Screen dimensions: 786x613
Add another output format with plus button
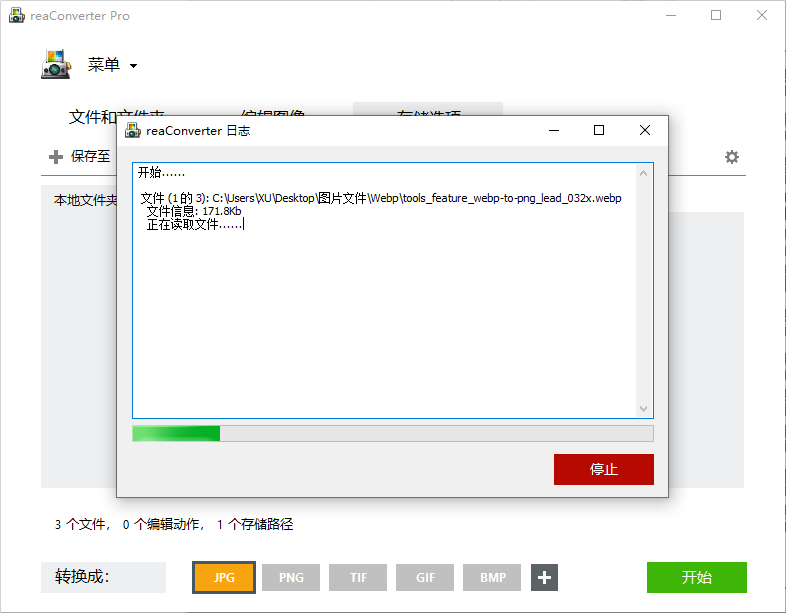[x=544, y=577]
